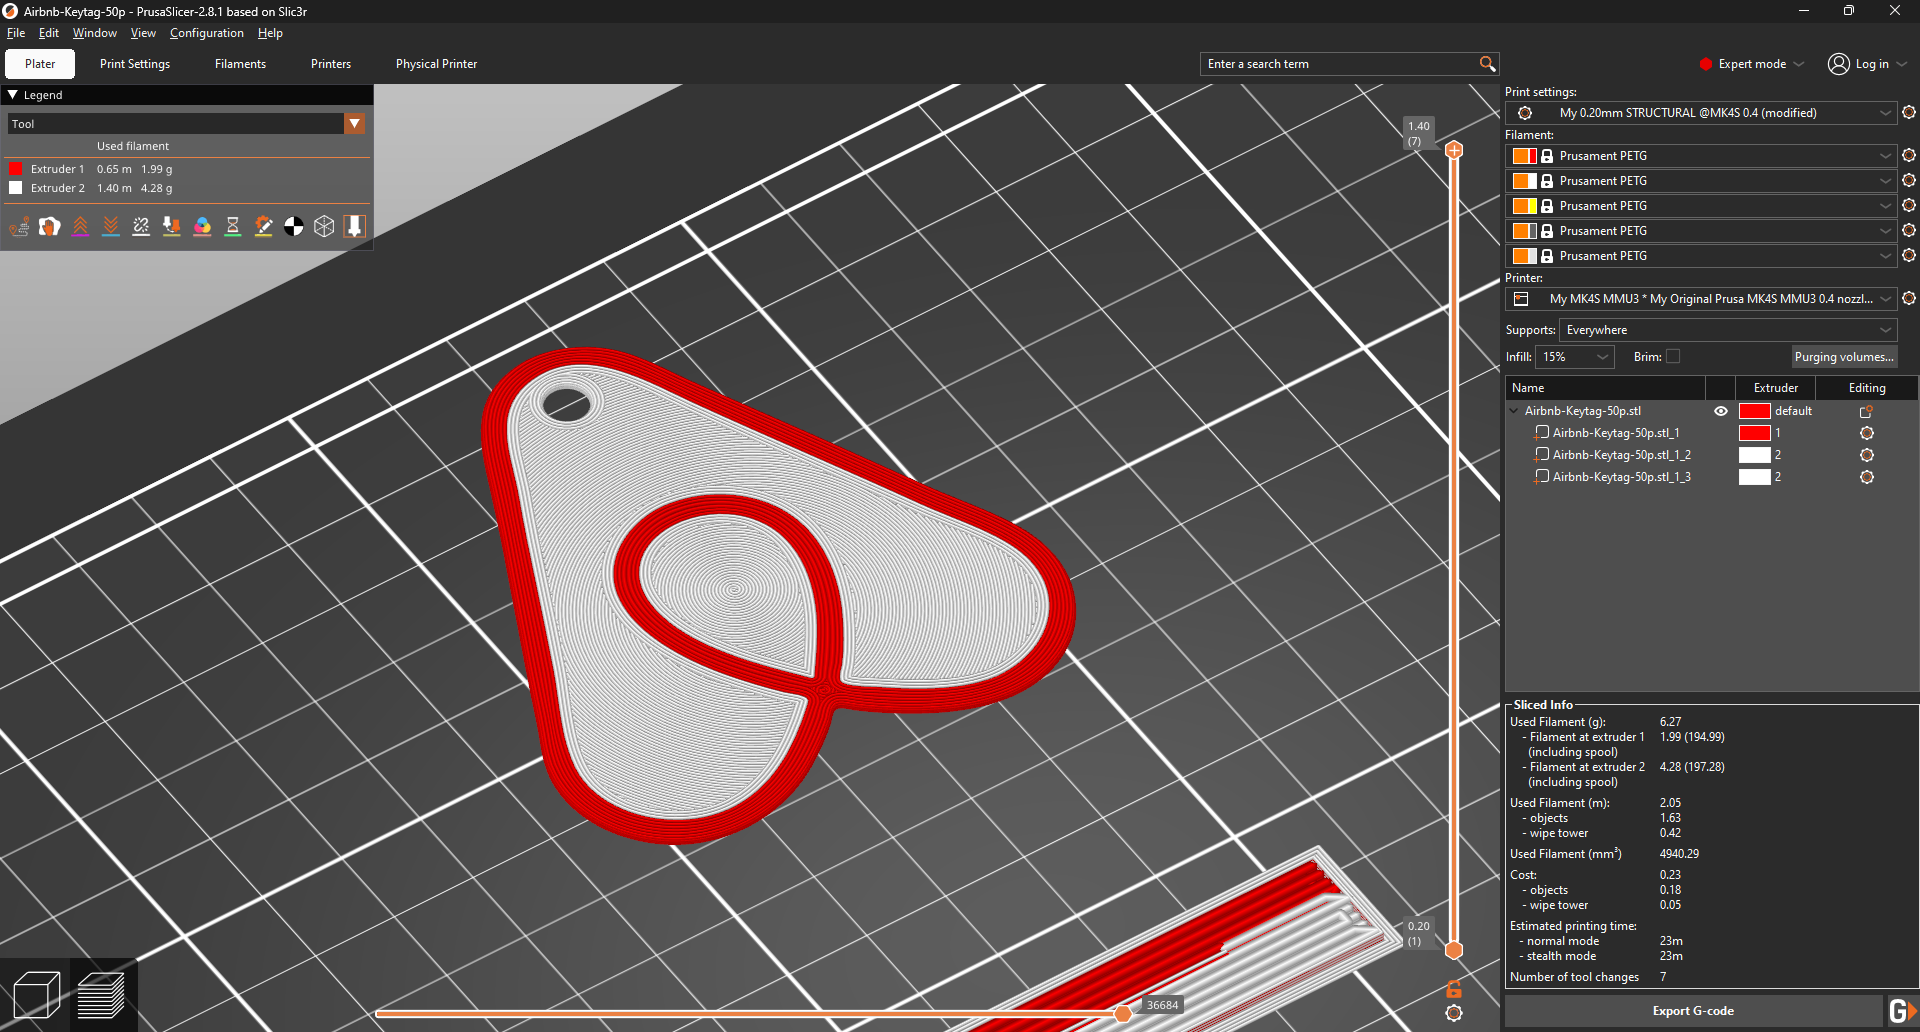Toggle tool changes icon in legend
1920x1032 pixels.
[x=172, y=227]
